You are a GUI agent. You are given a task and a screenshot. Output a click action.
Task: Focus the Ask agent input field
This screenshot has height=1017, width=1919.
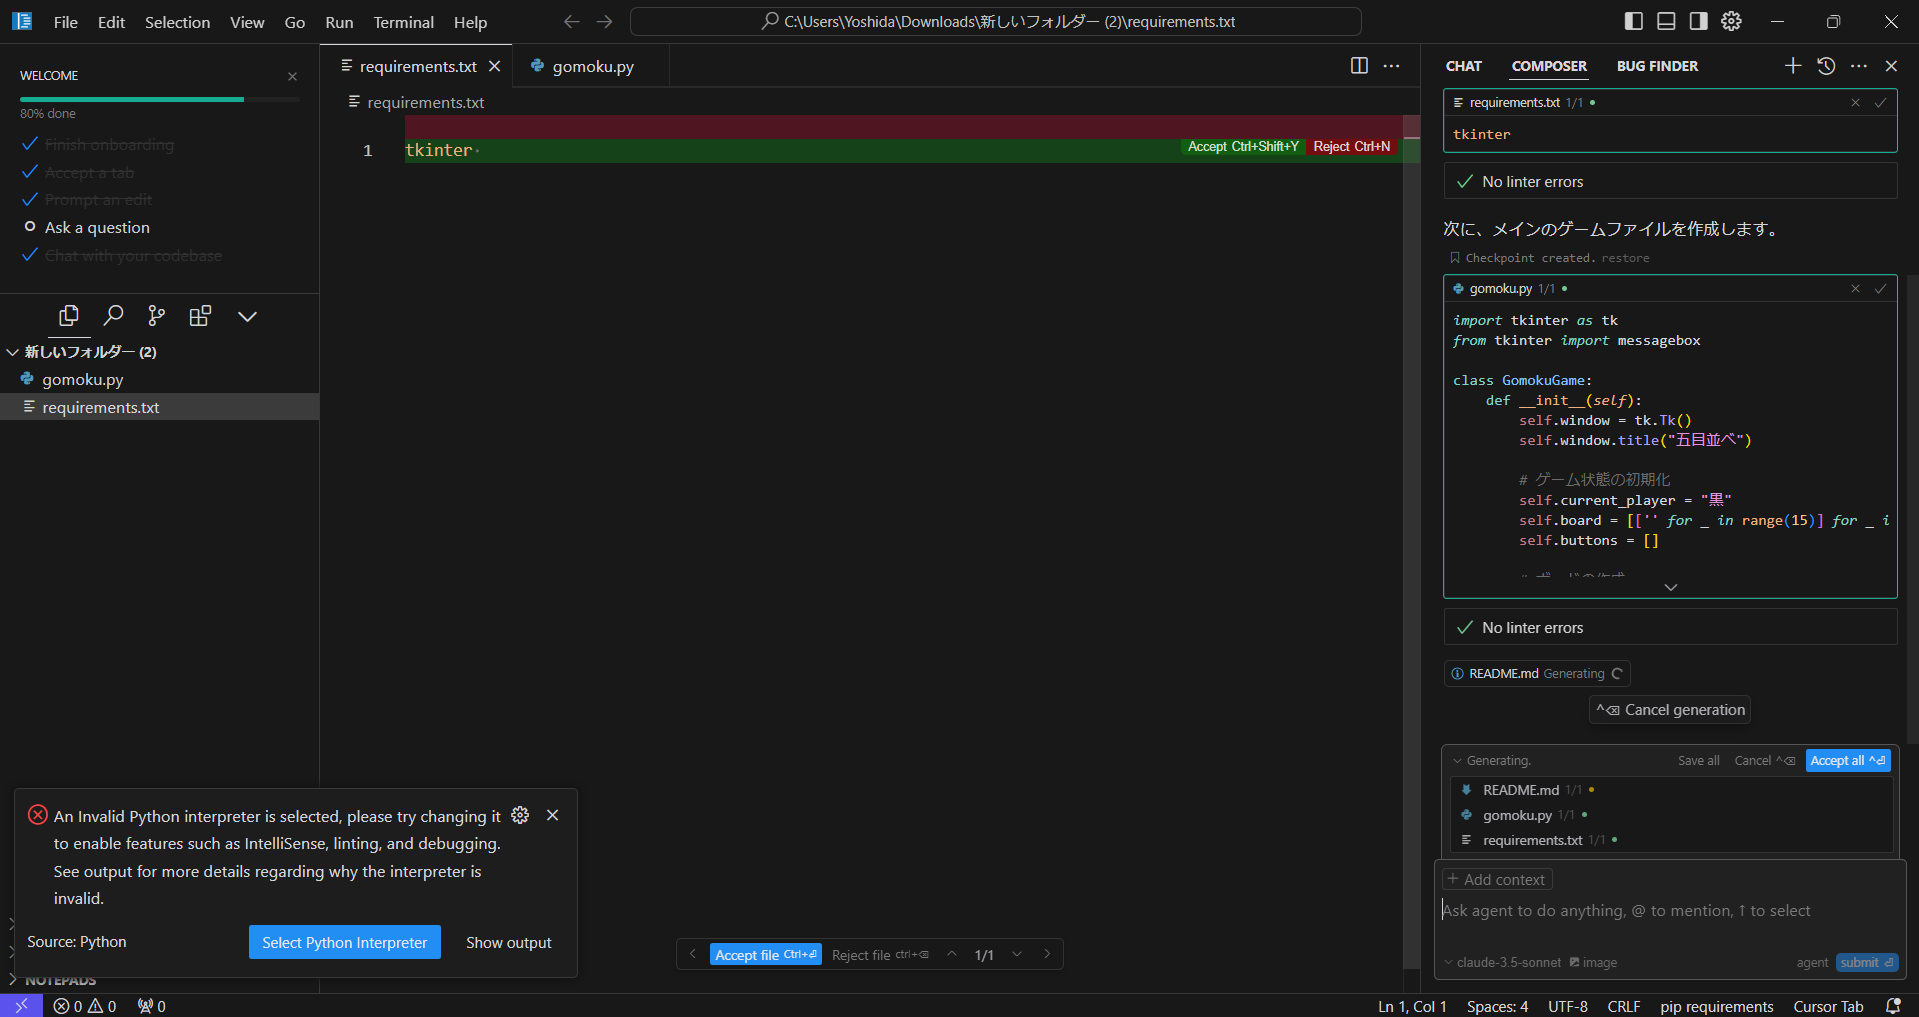1670,911
